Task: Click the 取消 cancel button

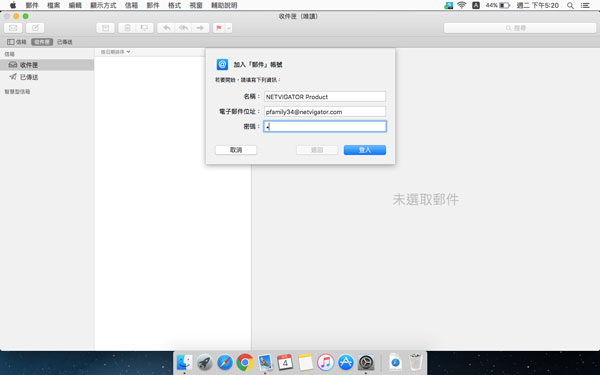Action: tap(236, 150)
